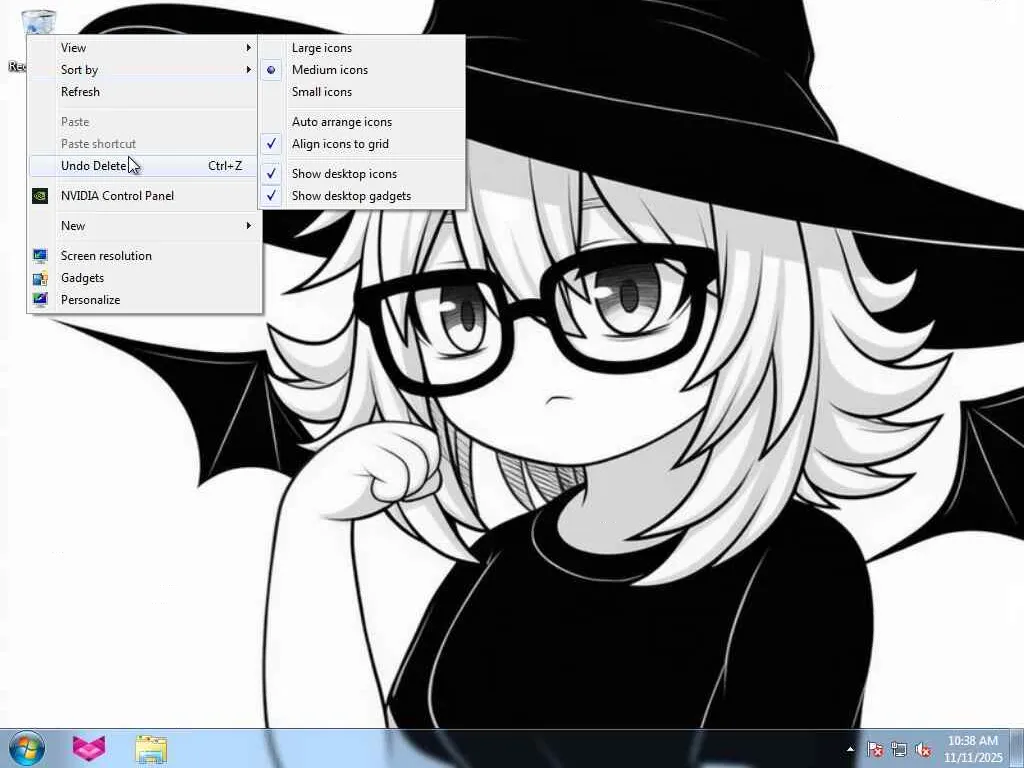Select Medium icons radio option
Screen dimensions: 1024x768
pos(362,70)
